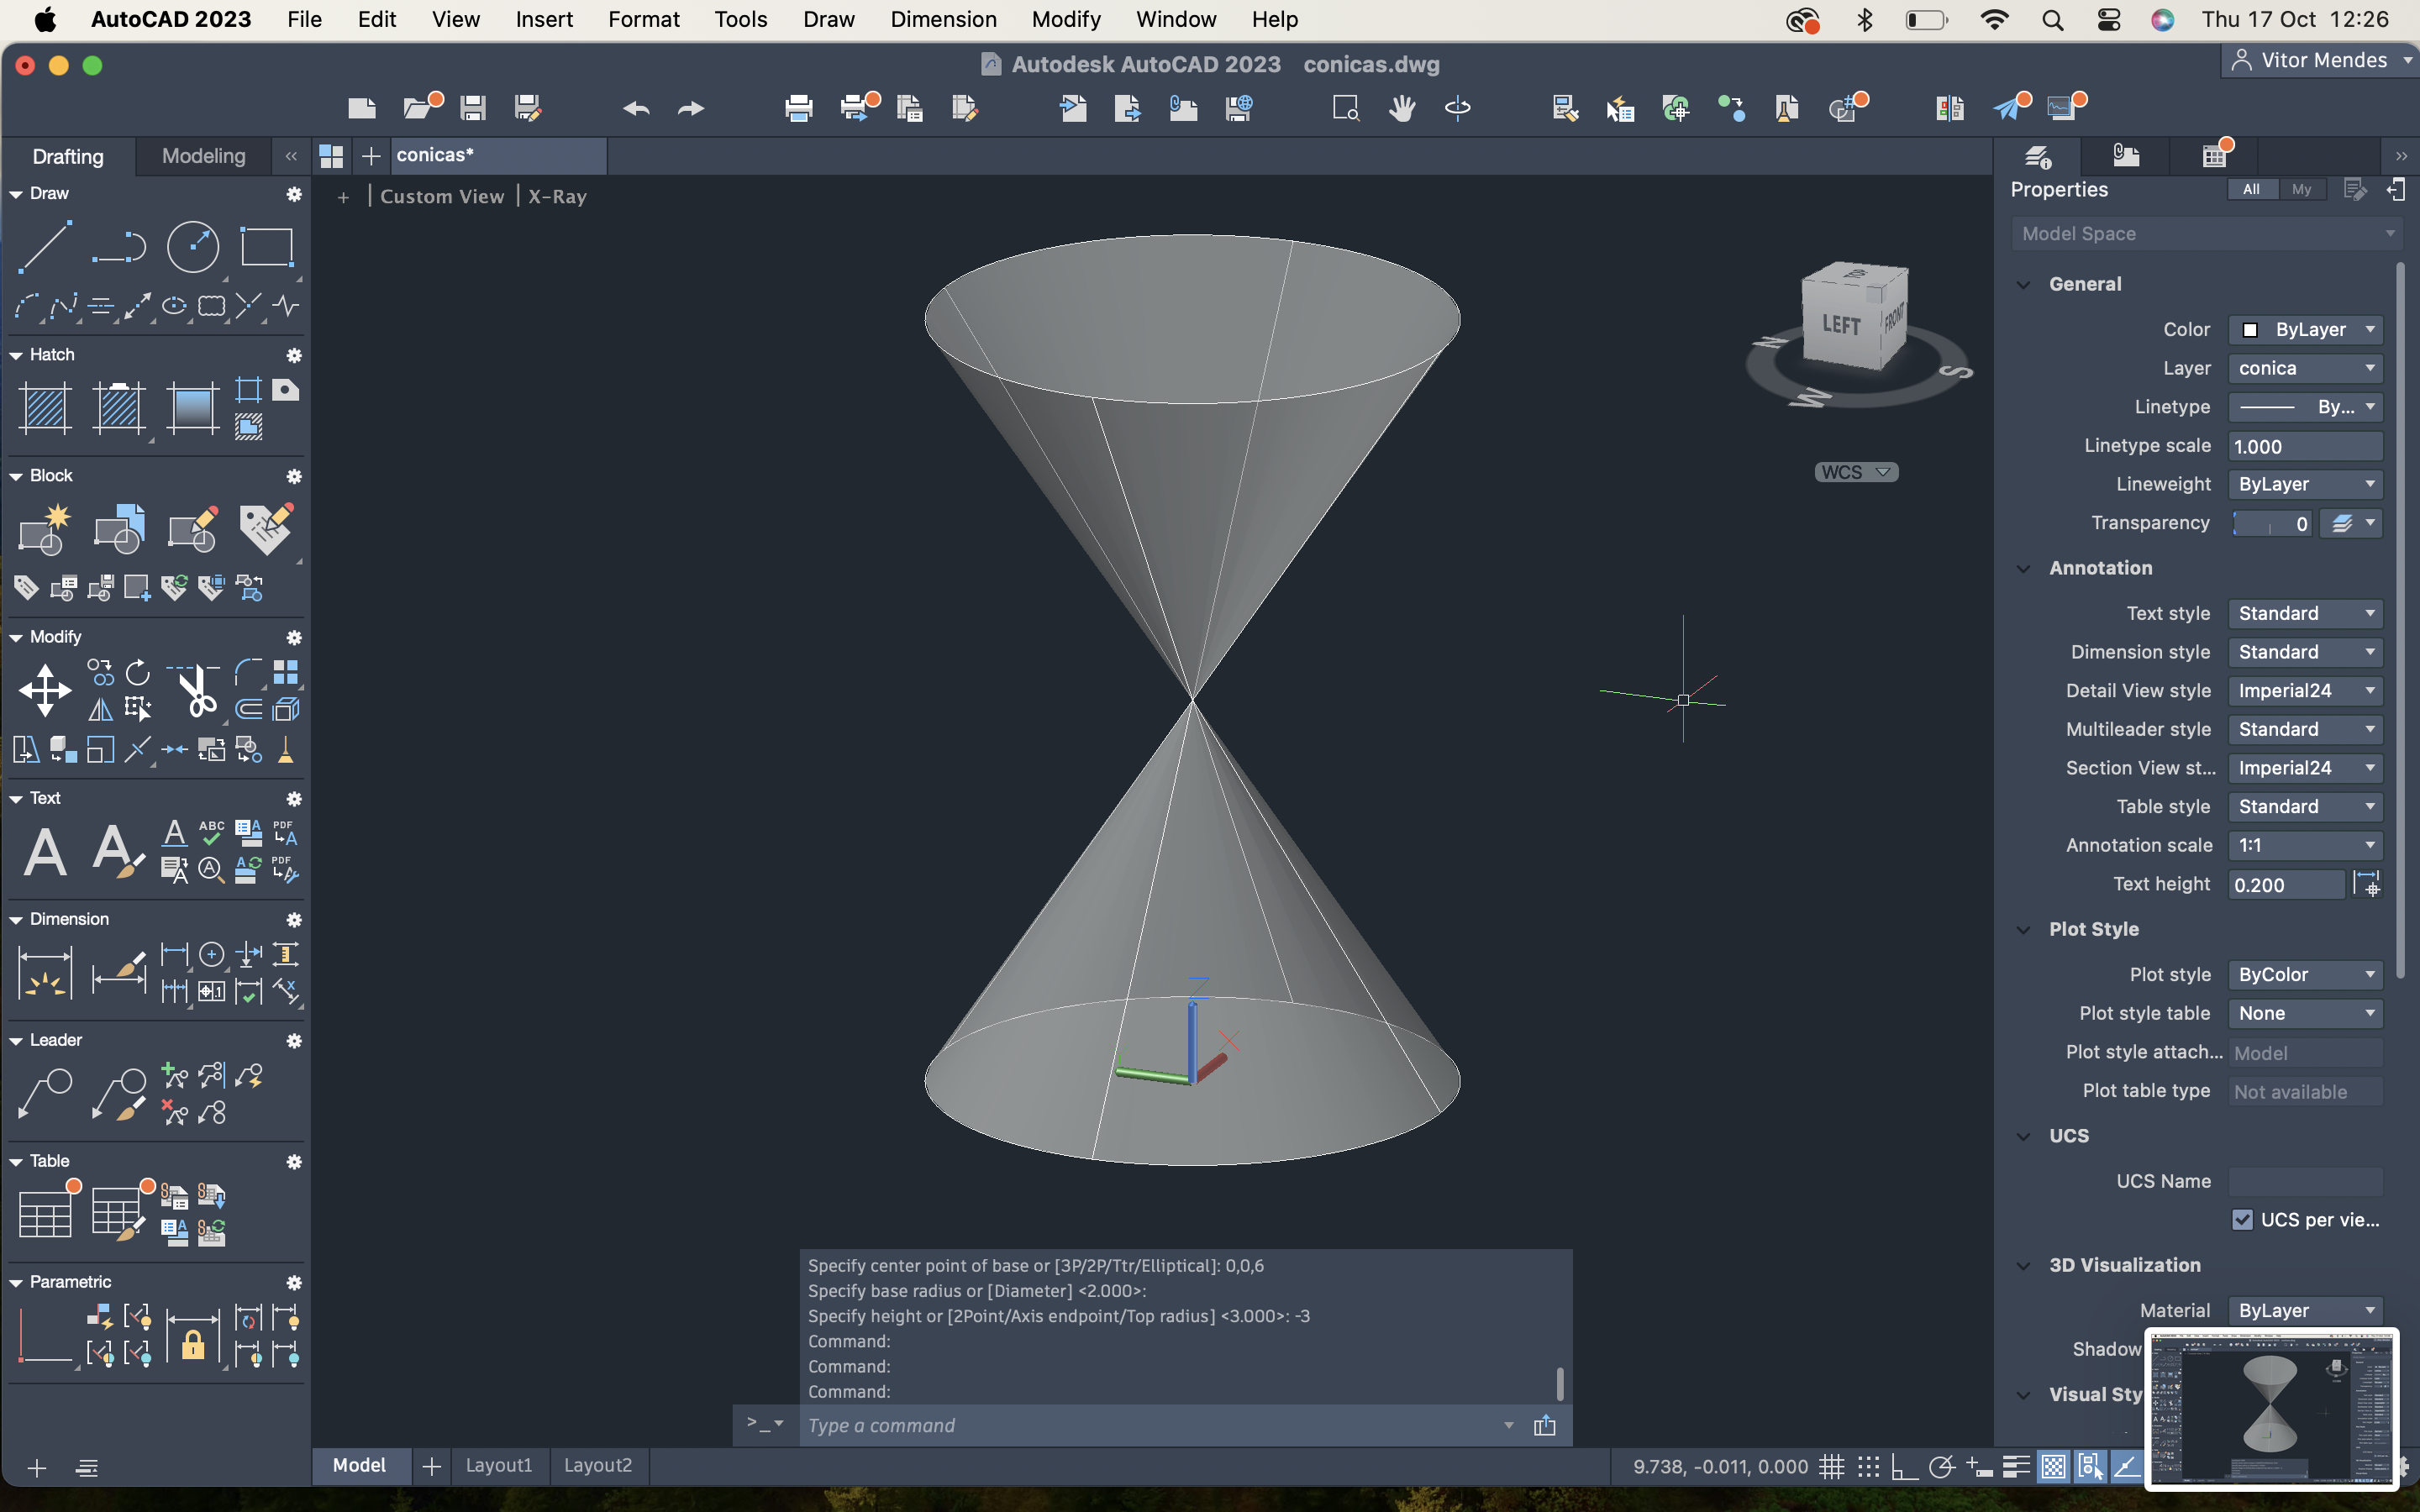The width and height of the screenshot is (2420, 1512).
Task: Click the 3D Orbit icon in toolbar
Action: [x=1458, y=108]
